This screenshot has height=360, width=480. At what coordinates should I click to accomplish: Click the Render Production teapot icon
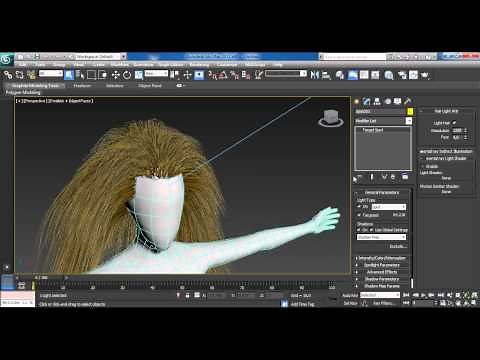tap(425, 75)
